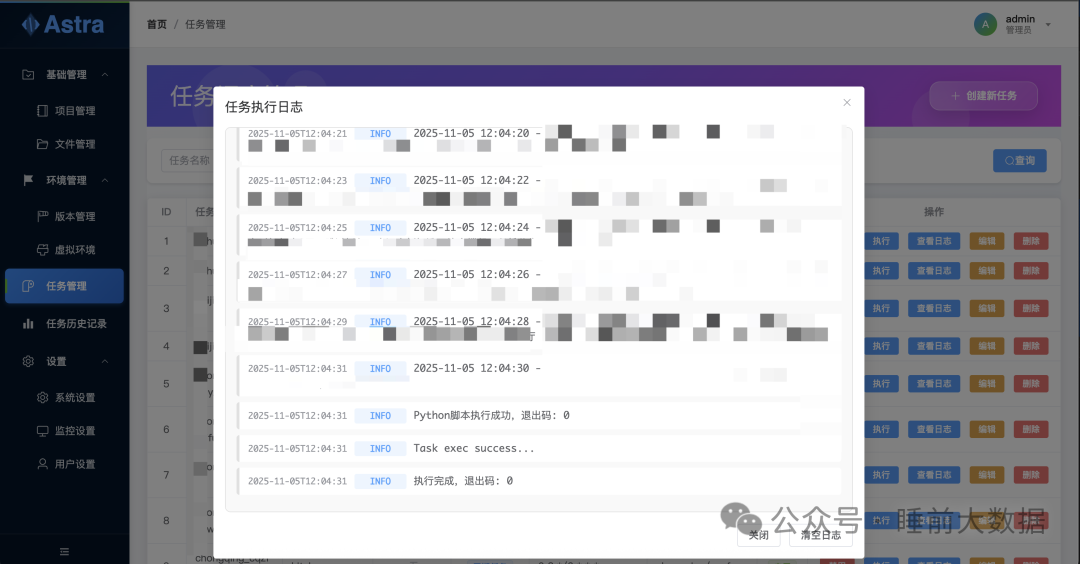Viewport: 1080px width, 564px height.
Task: Open 项目管理 via its sidebar icon
Action: [x=42, y=110]
